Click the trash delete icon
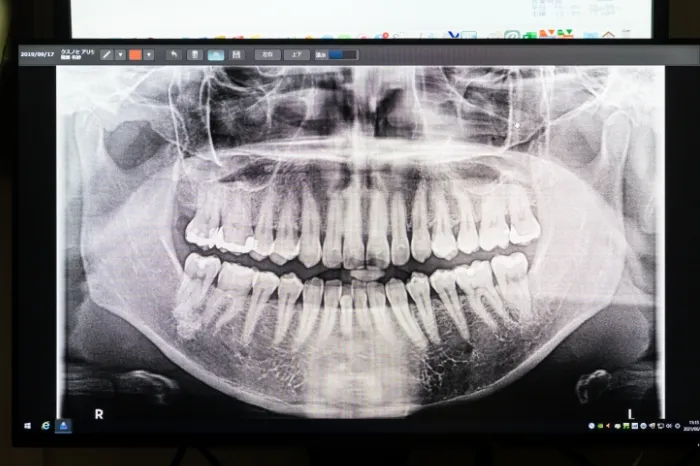 click(x=195, y=54)
